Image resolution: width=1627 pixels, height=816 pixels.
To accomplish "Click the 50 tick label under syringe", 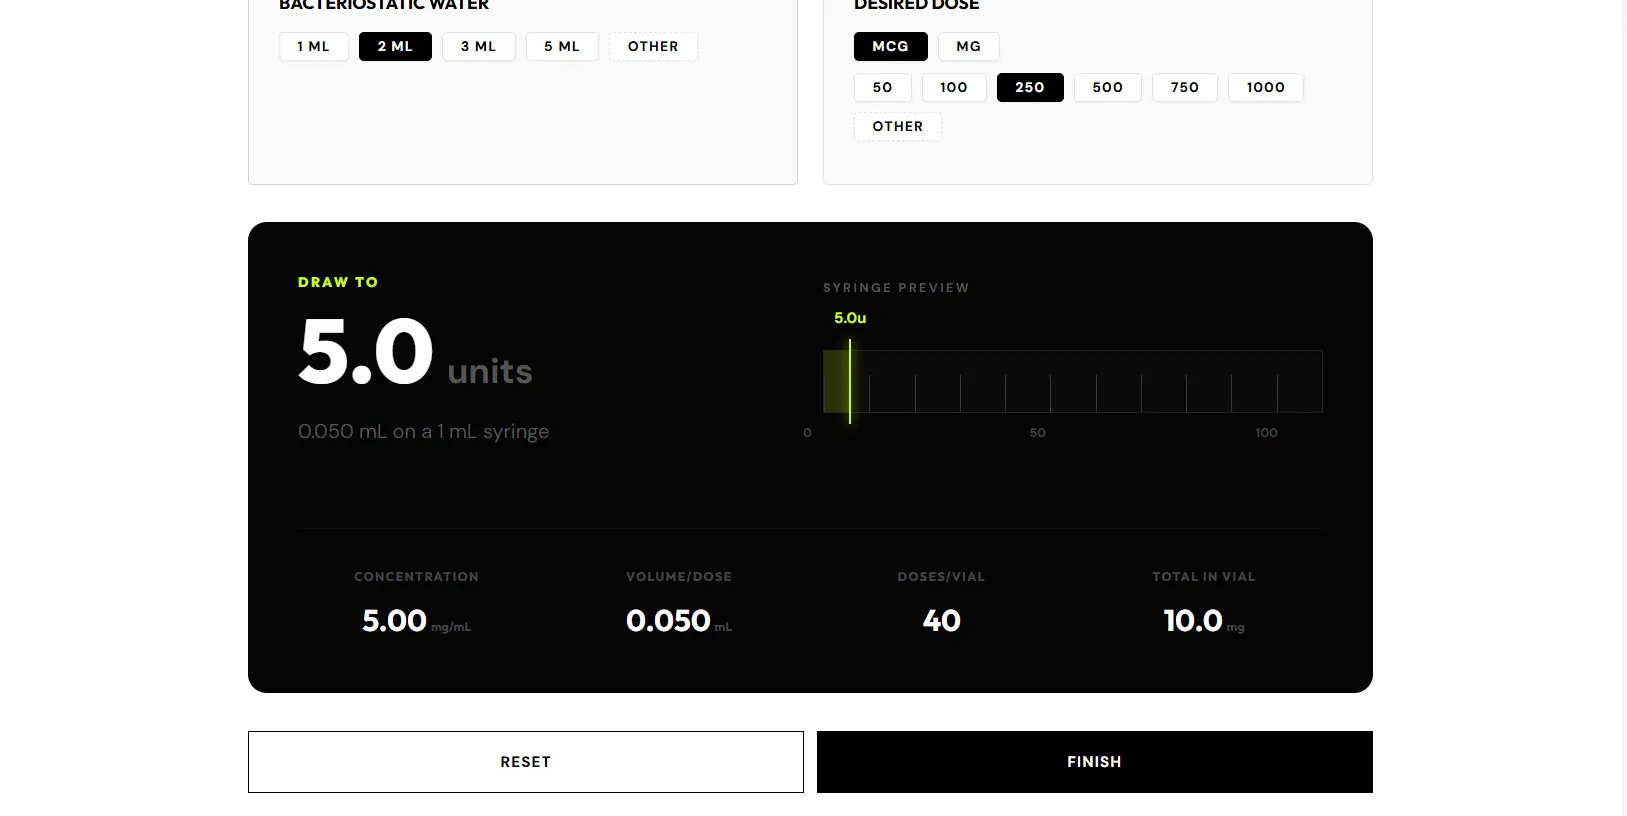I will pos(1038,433).
